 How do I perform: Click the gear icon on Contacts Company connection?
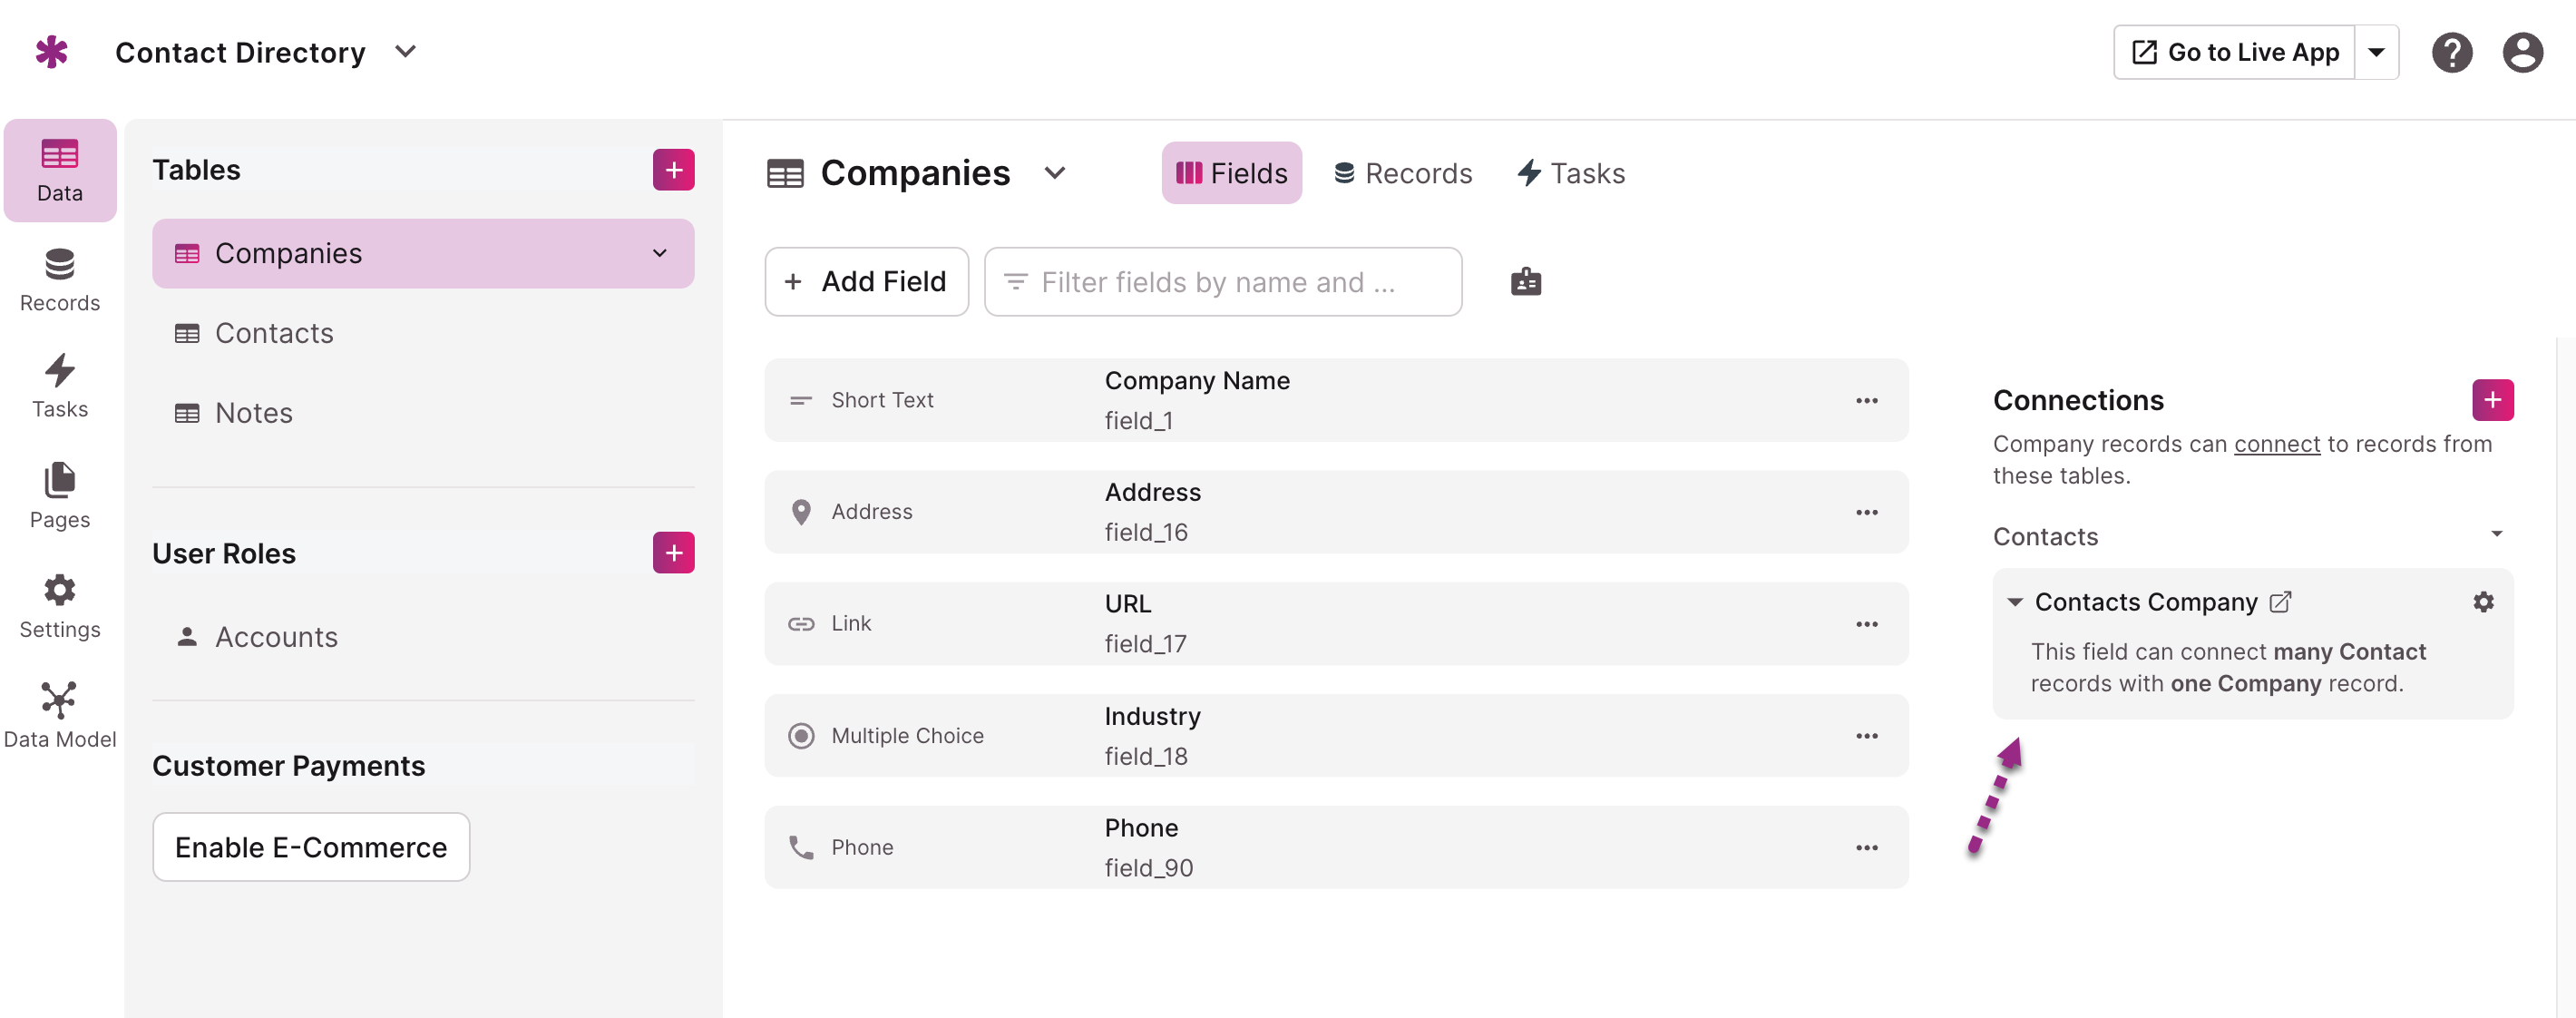coord(2485,602)
